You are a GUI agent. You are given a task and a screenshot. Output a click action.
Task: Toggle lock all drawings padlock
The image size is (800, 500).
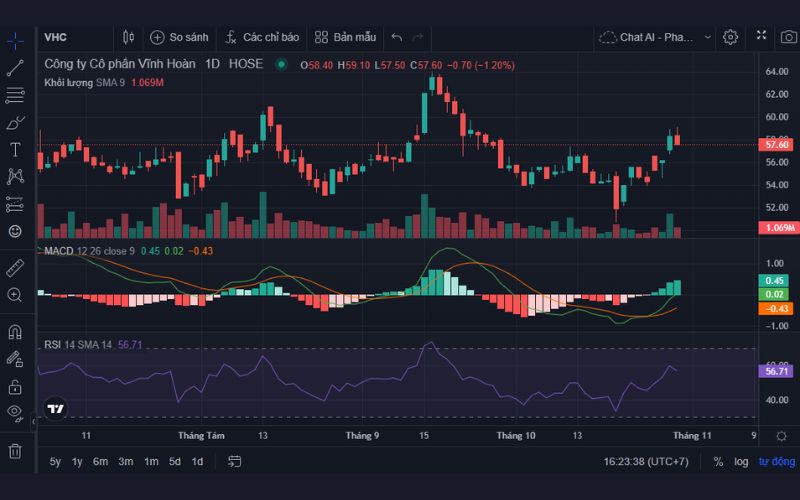click(15, 386)
